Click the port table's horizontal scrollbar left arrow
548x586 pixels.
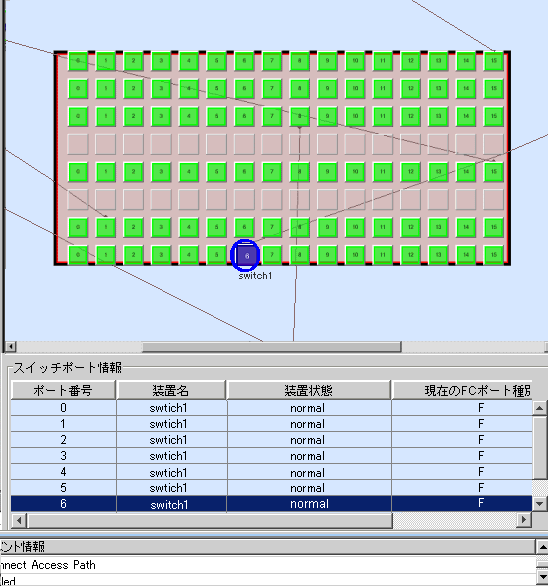point(18,520)
